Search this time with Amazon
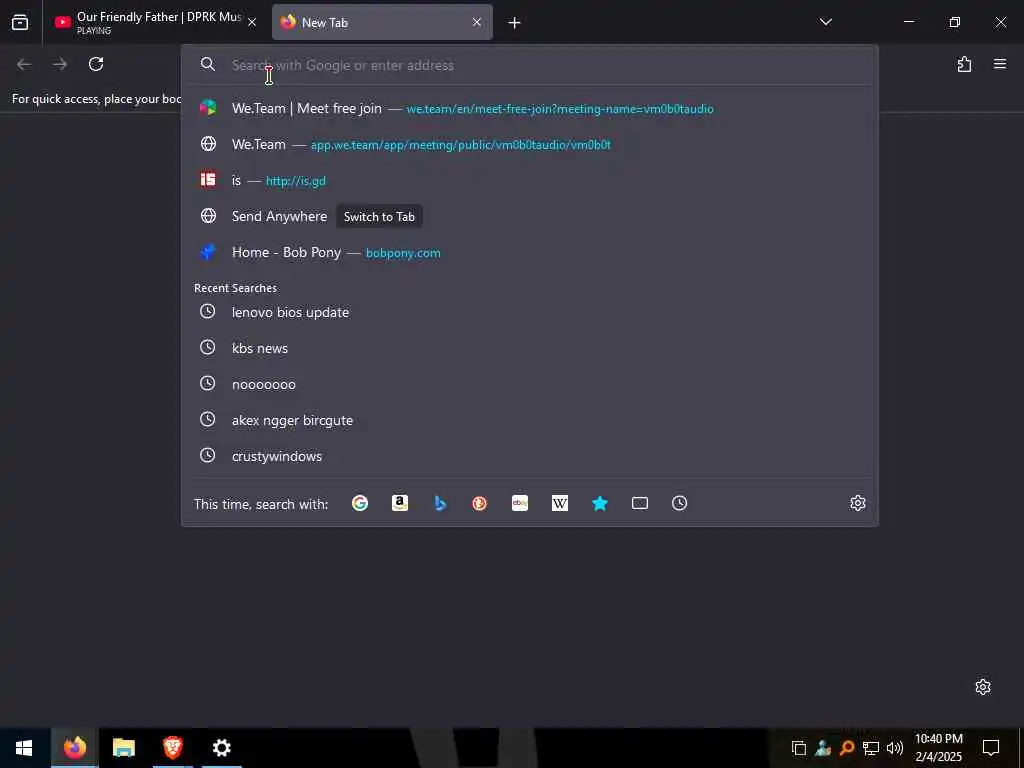This screenshot has height=768, width=1024. click(x=400, y=503)
